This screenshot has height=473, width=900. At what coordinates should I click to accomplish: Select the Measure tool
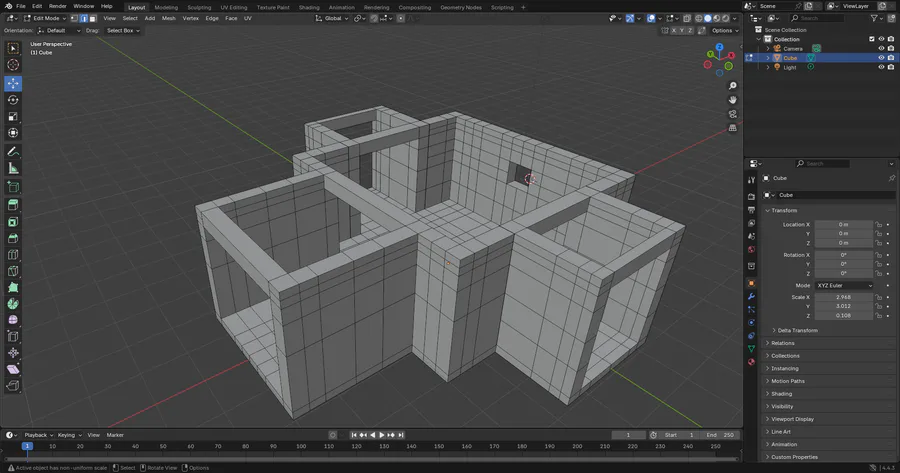pyautogui.click(x=13, y=168)
